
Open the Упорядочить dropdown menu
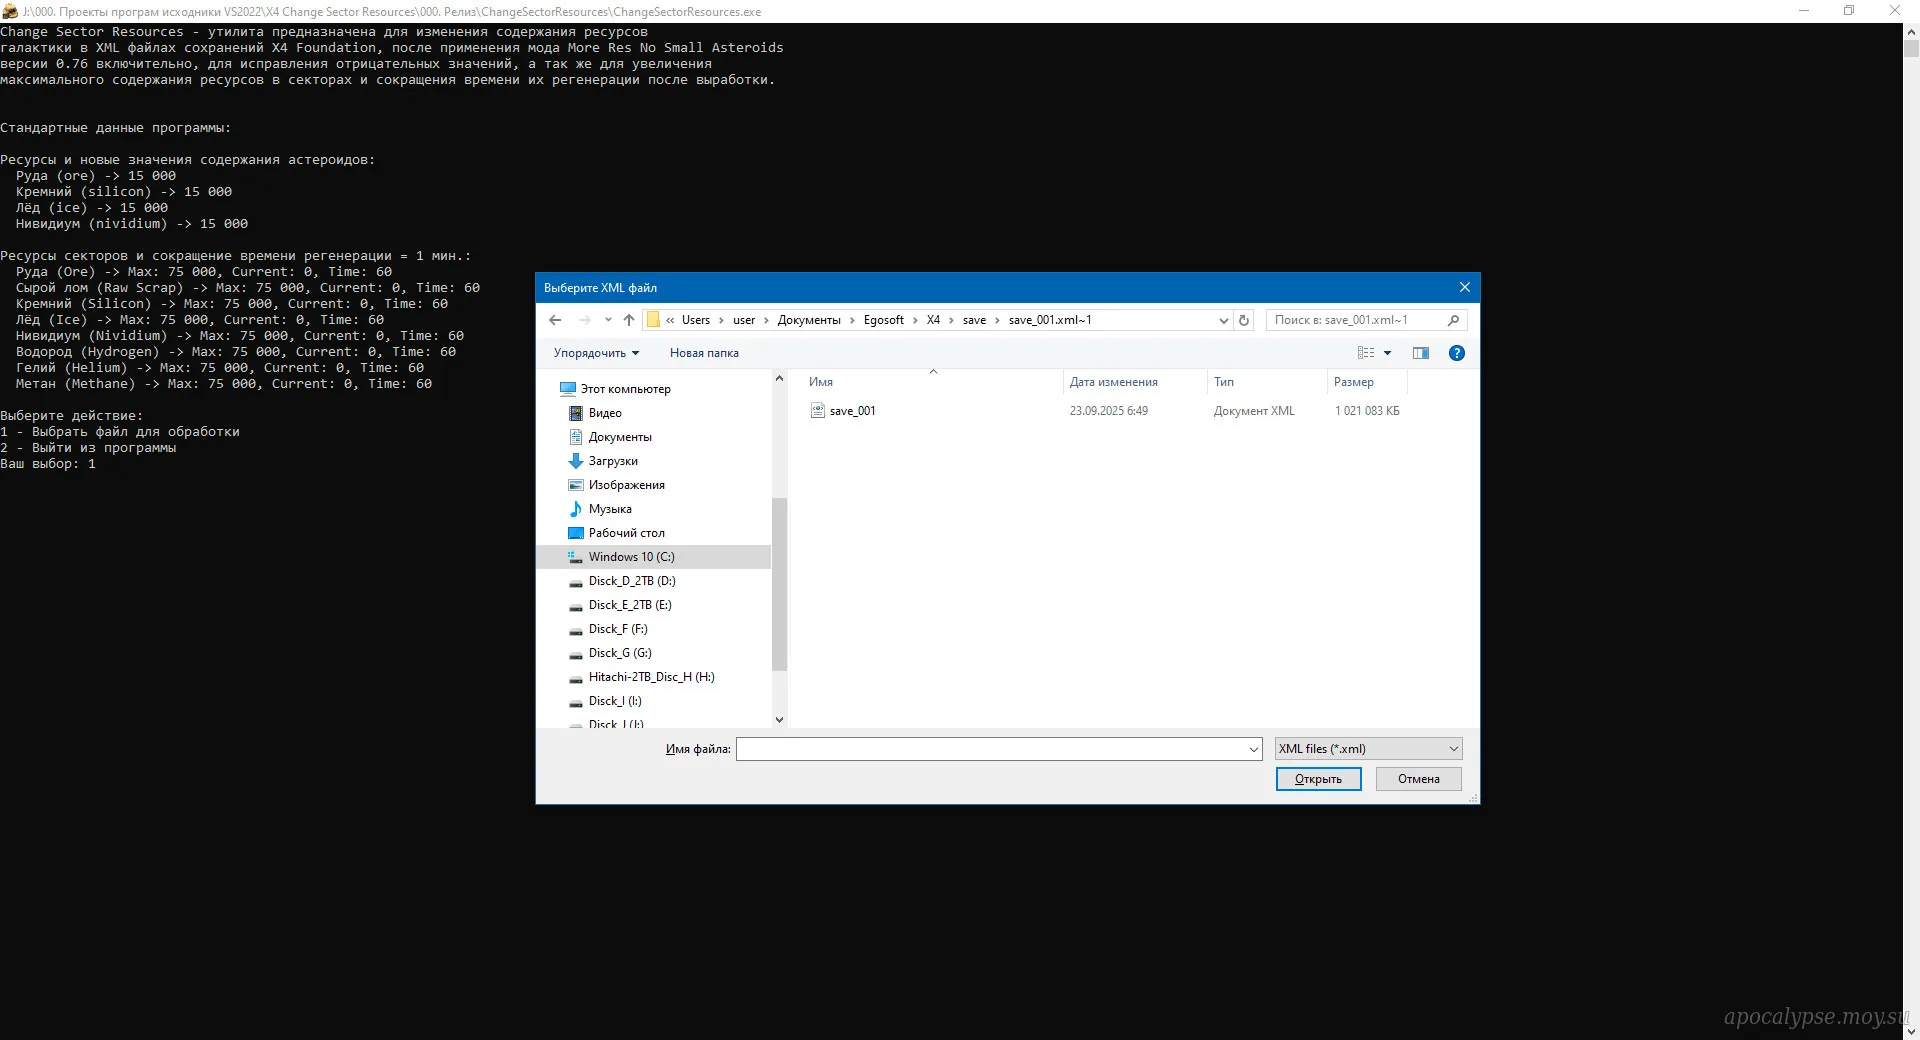coord(596,353)
